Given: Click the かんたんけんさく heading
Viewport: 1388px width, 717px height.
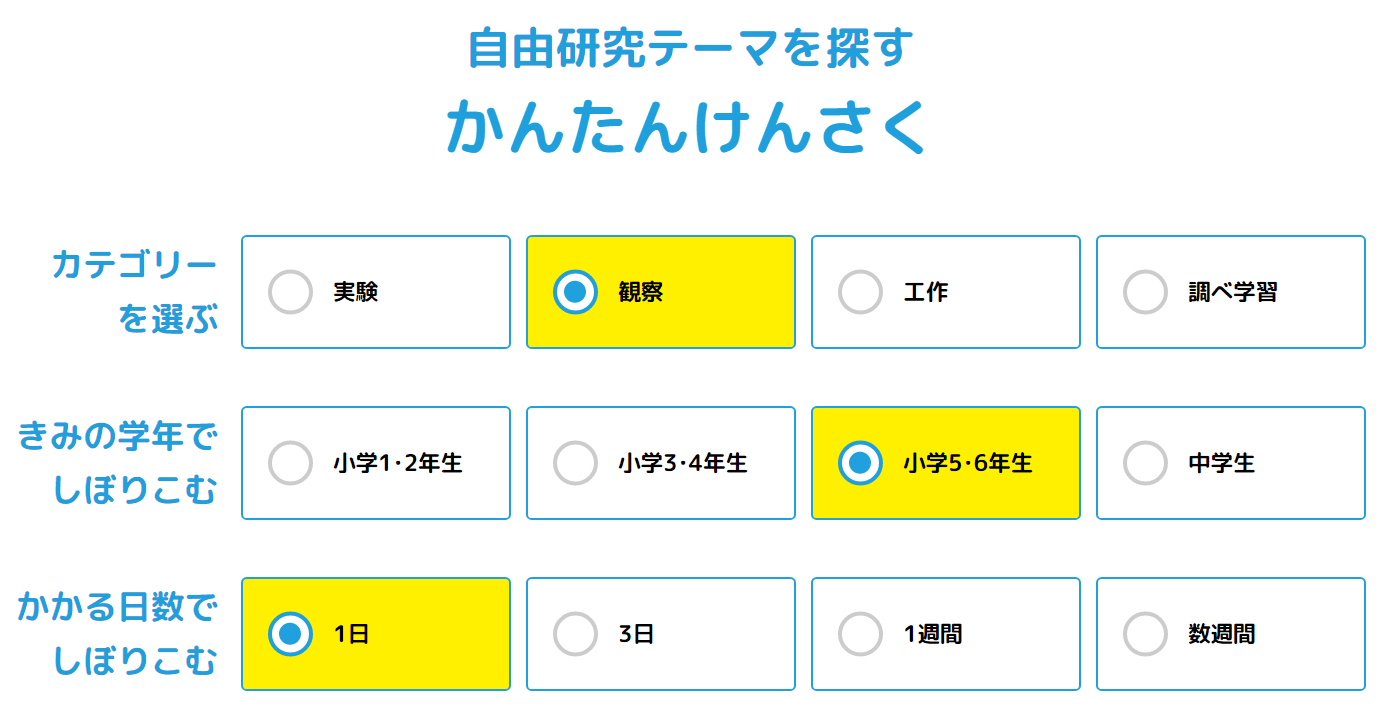Looking at the screenshot, I should point(688,126).
